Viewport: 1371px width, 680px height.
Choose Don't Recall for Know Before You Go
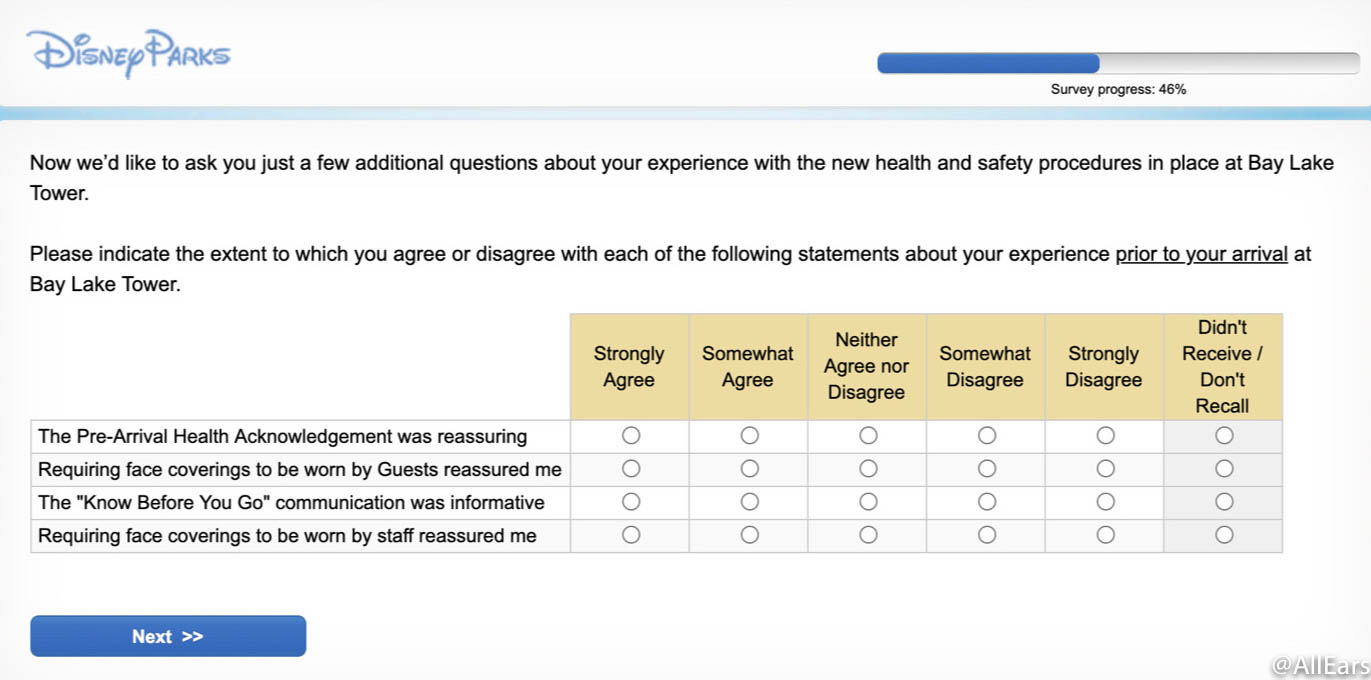click(x=1224, y=501)
